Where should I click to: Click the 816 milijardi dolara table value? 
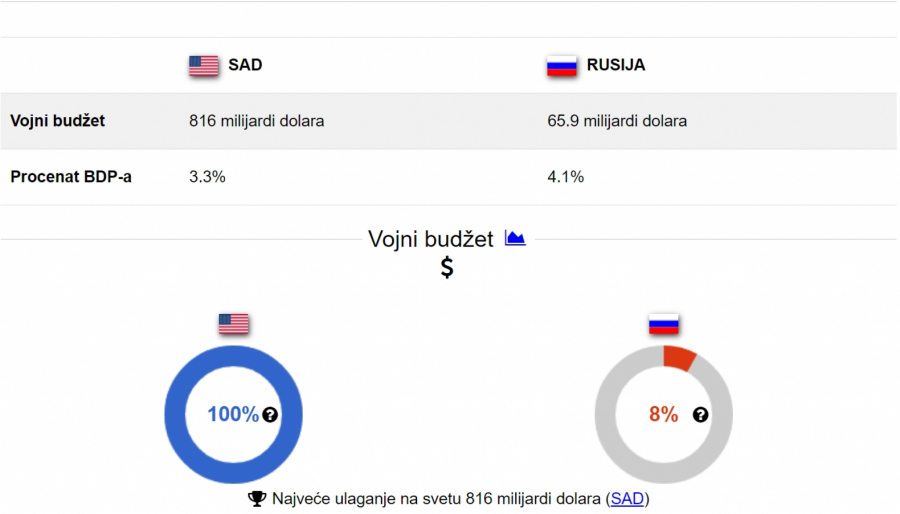point(257,121)
